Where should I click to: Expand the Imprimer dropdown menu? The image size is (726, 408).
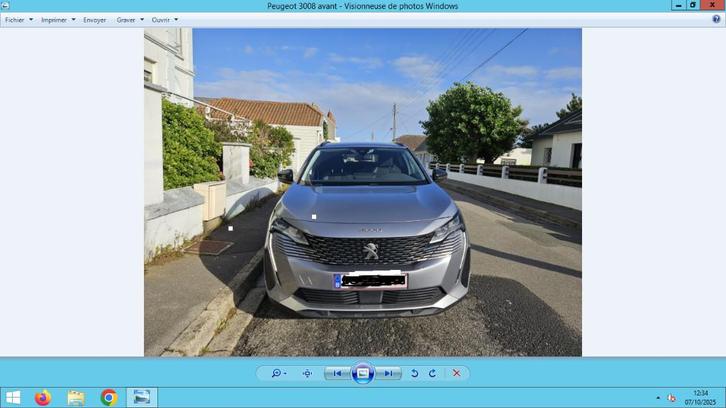click(x=57, y=20)
